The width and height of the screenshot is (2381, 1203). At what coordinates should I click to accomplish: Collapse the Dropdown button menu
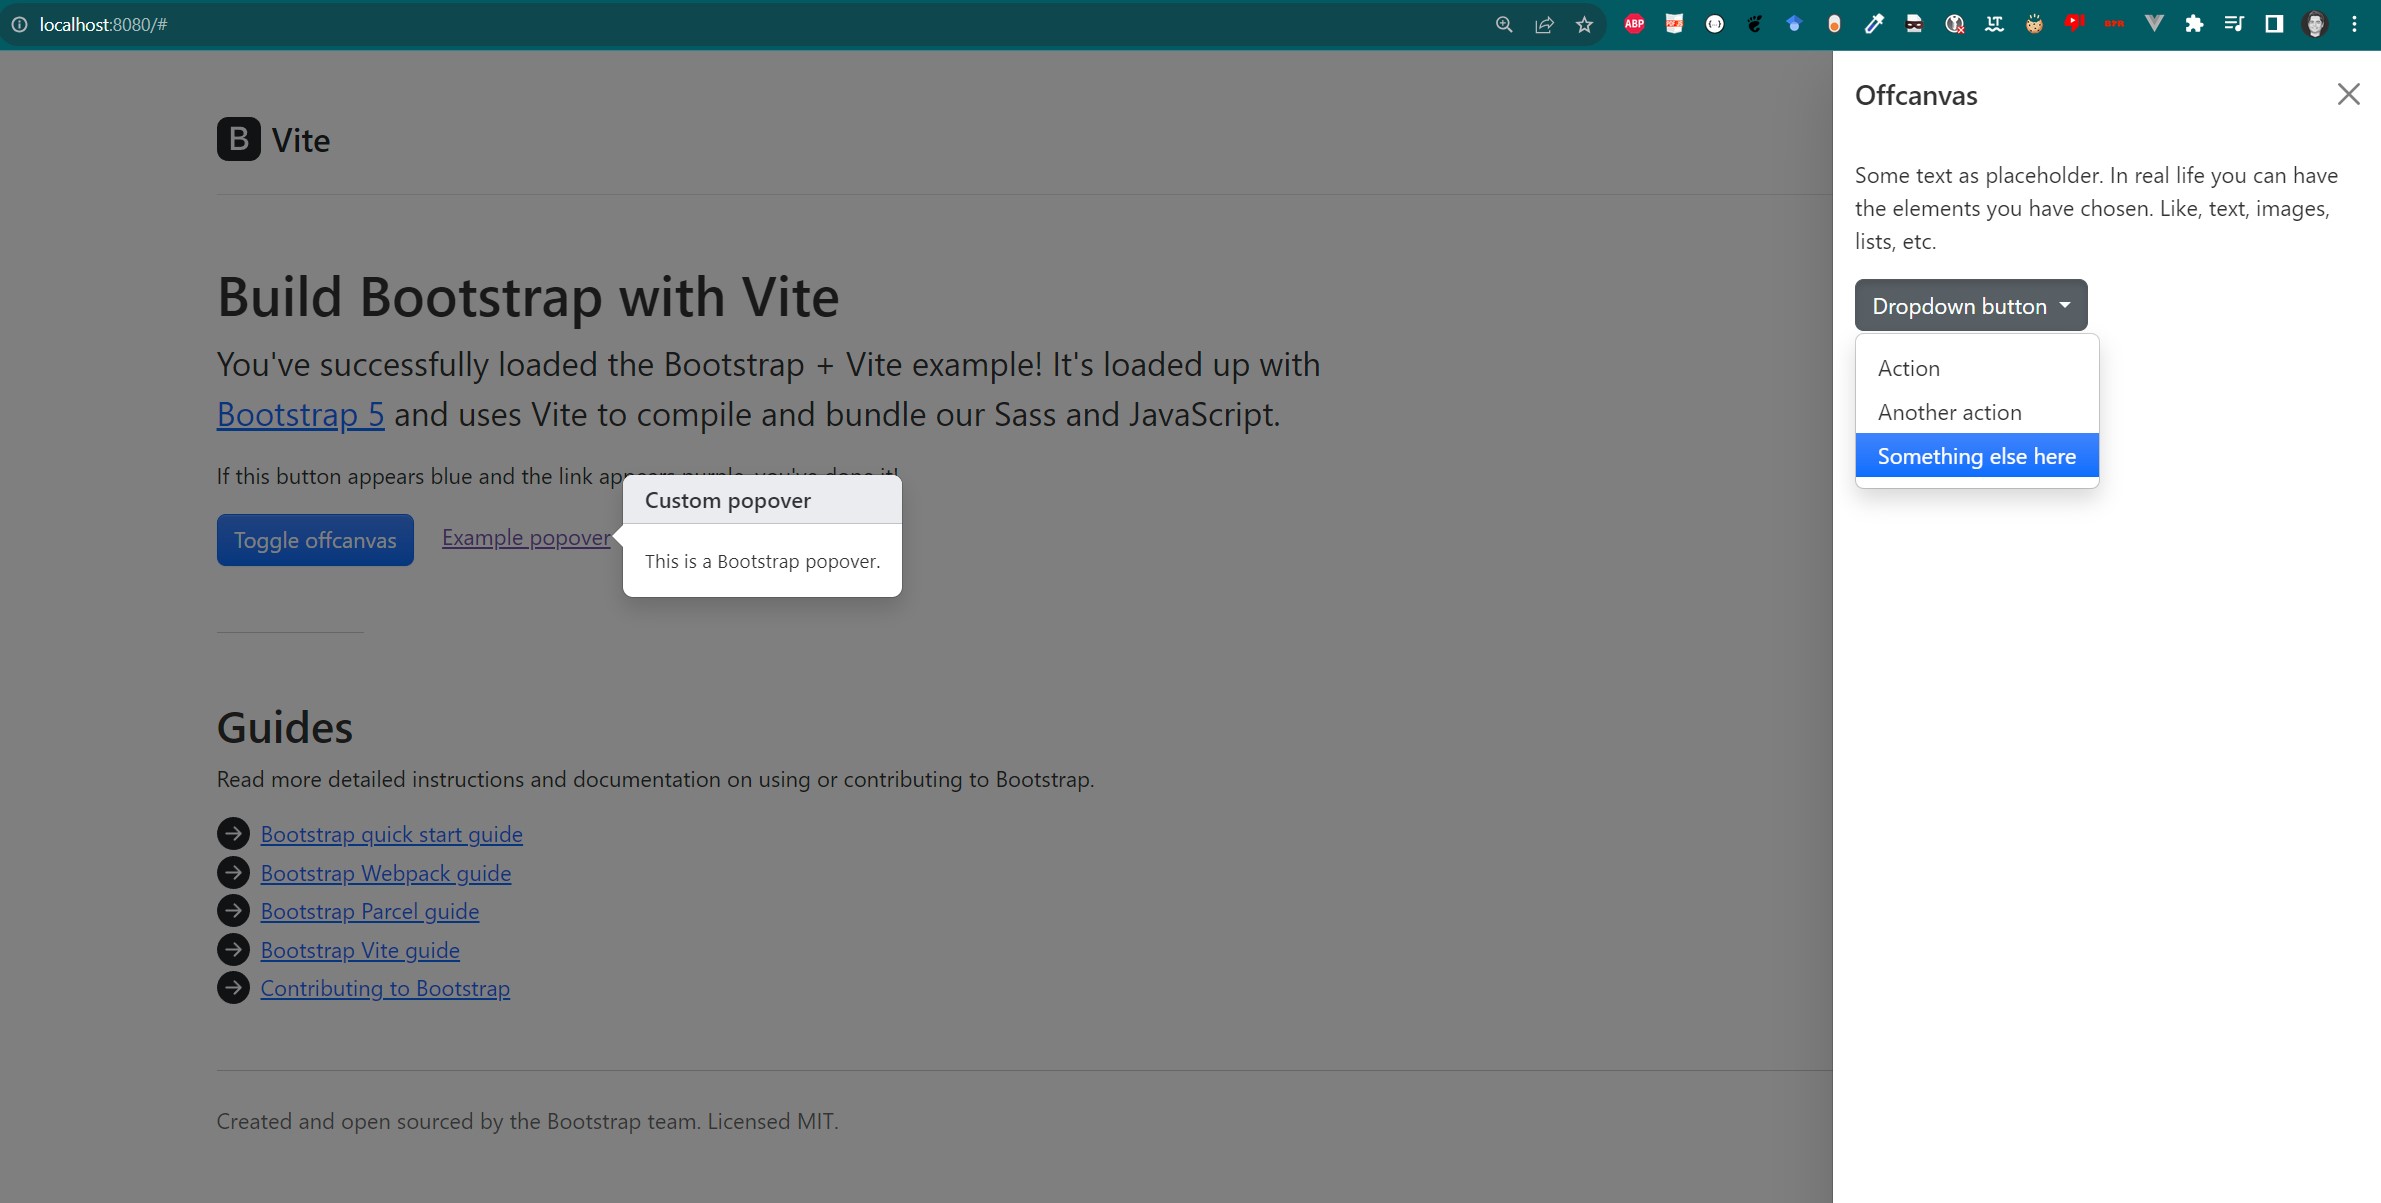coord(1970,306)
